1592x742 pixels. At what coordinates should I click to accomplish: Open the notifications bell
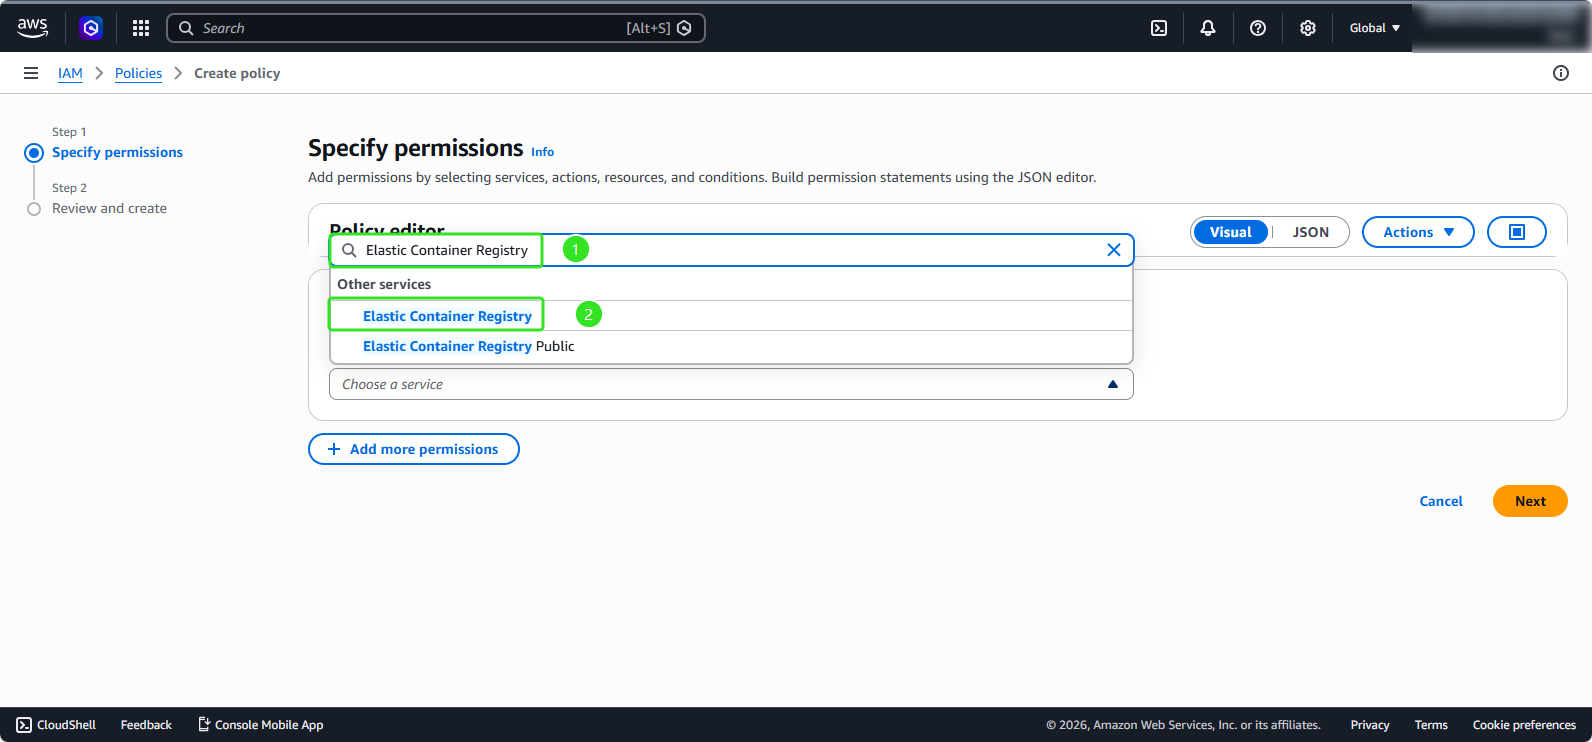tap(1208, 28)
